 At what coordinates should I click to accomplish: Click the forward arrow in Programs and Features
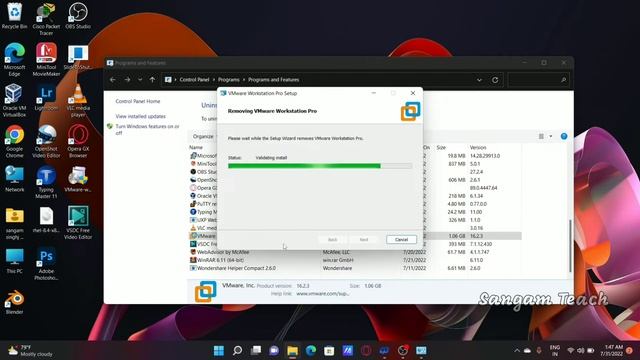click(x=127, y=80)
